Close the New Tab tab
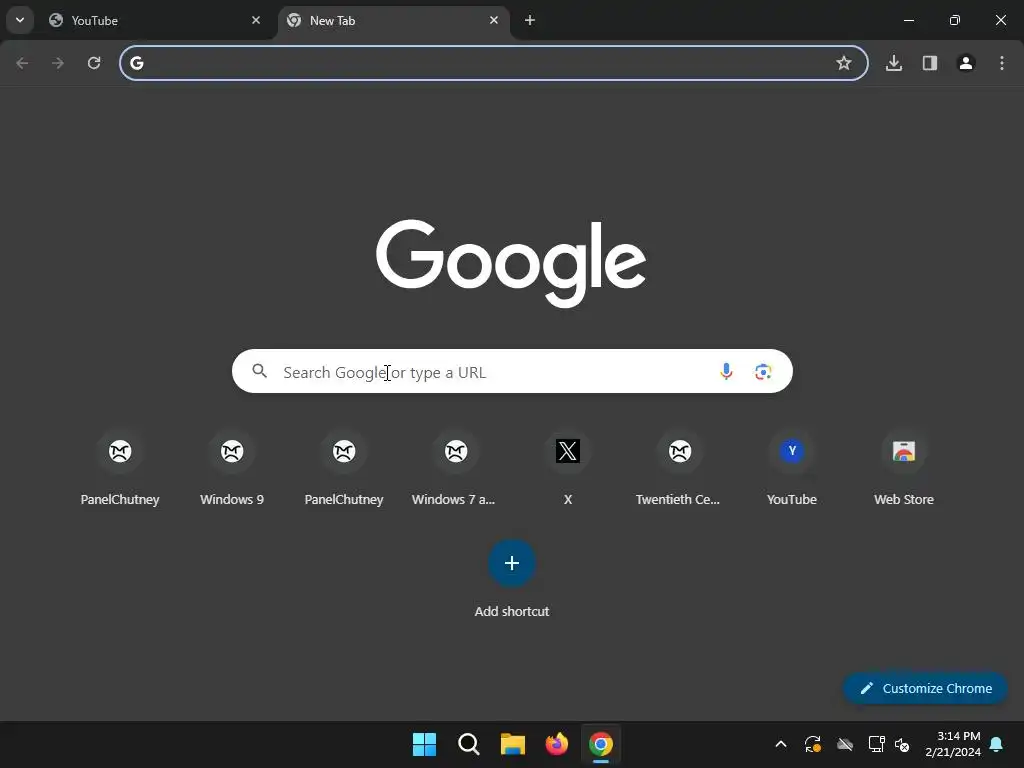This screenshot has height=768, width=1024. click(494, 20)
